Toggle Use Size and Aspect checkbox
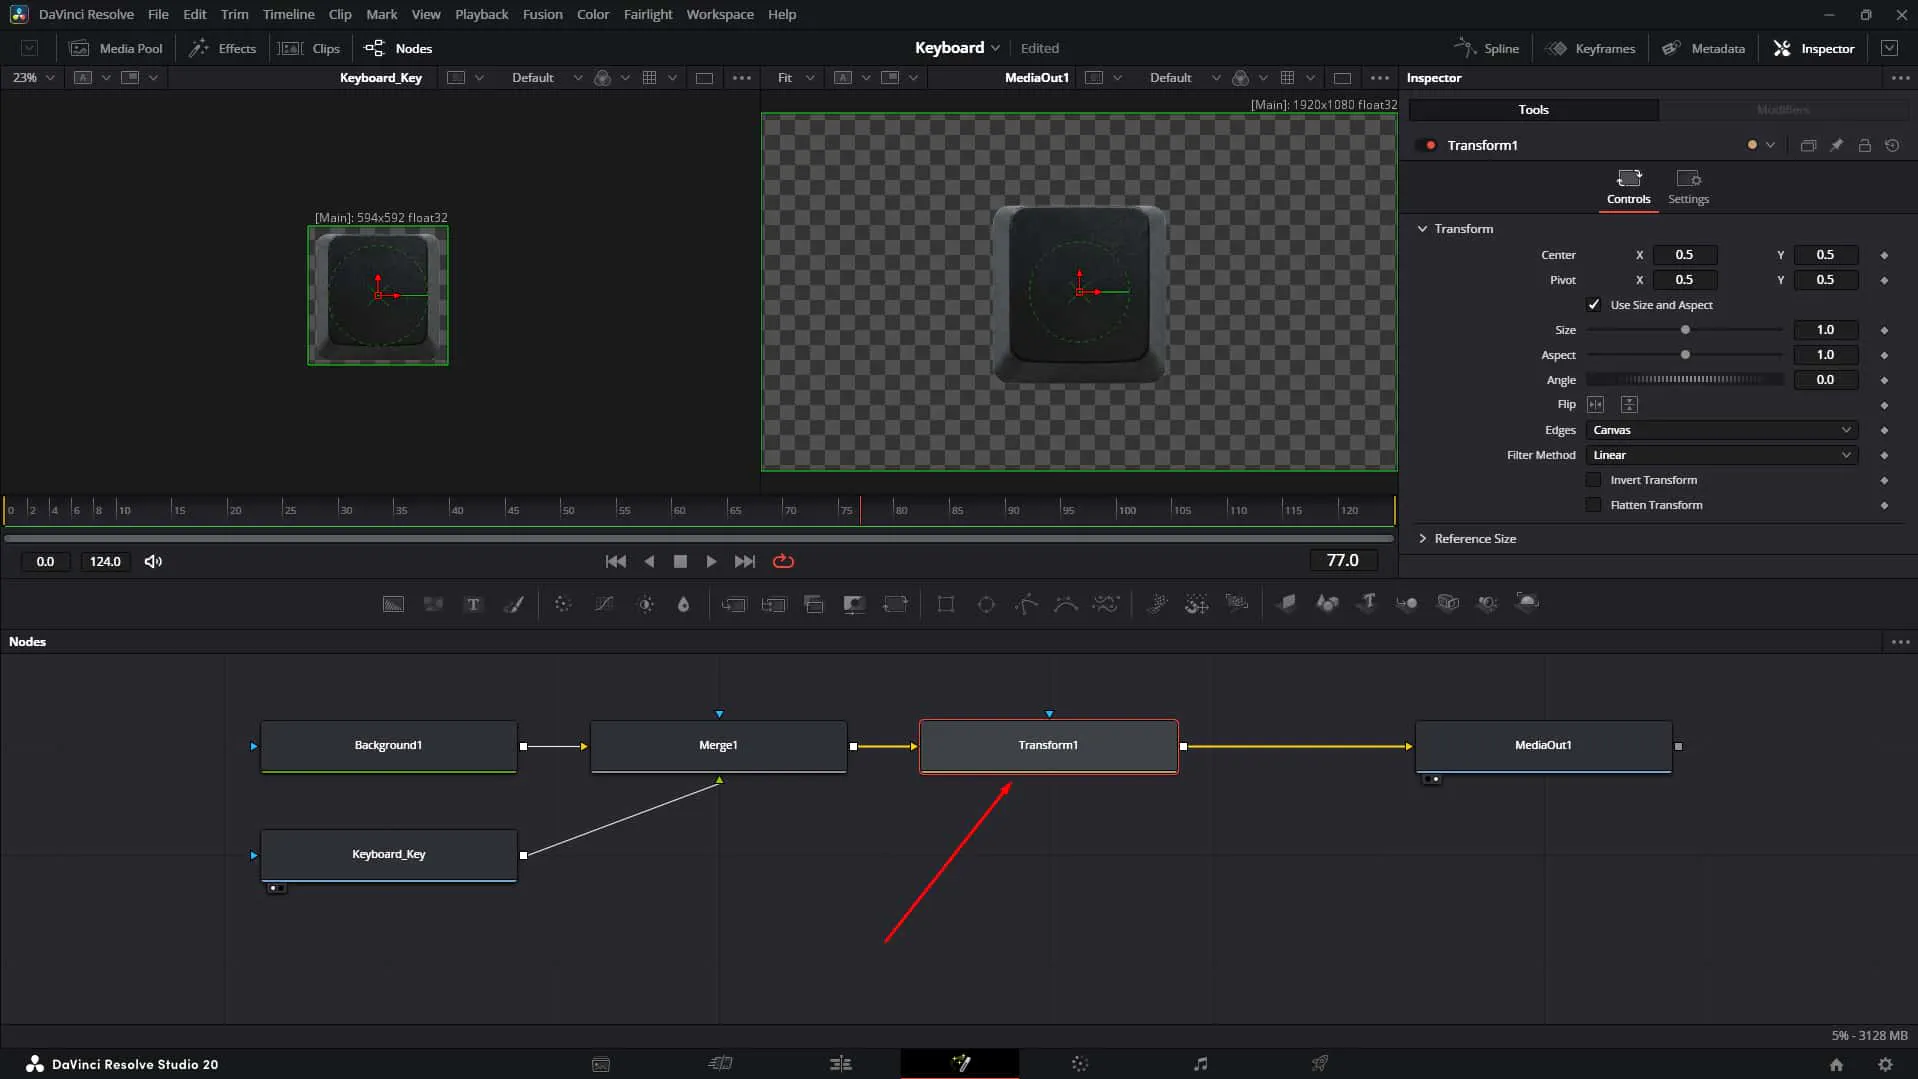 (1594, 305)
